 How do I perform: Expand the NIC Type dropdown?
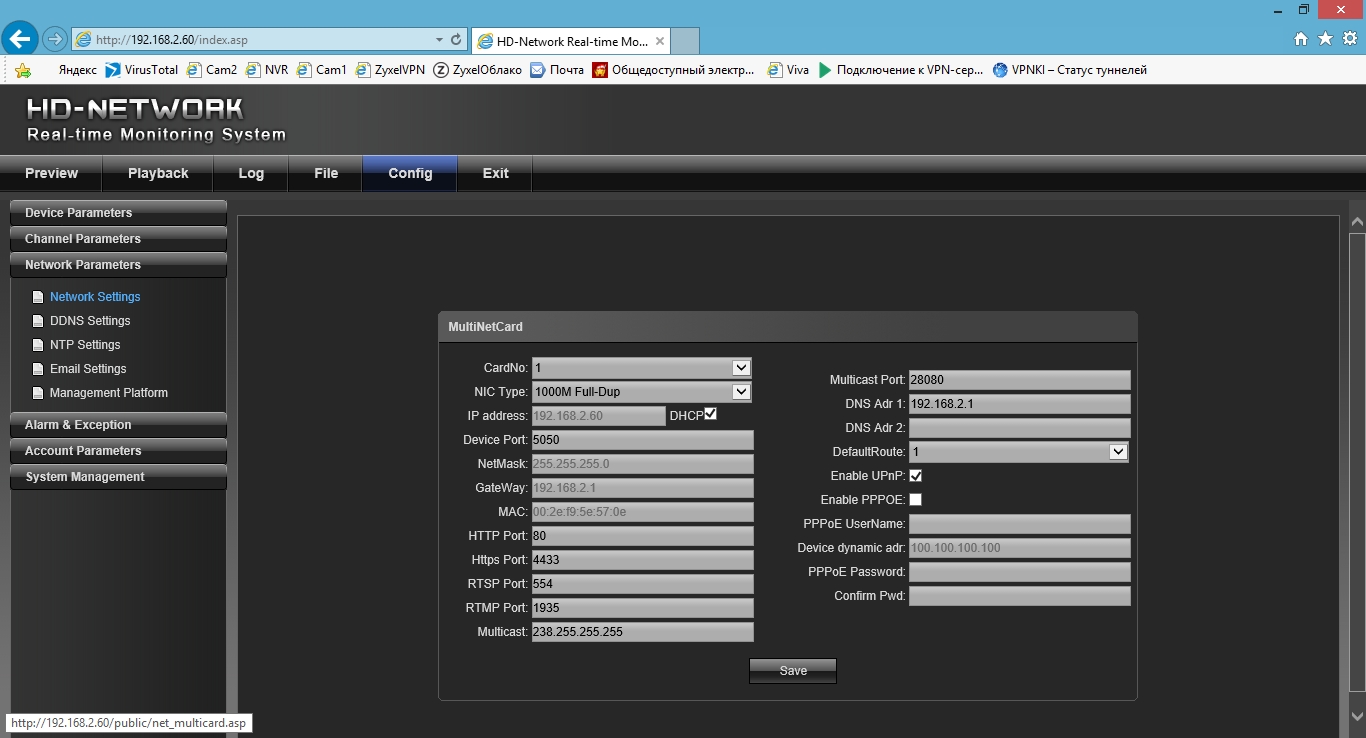coord(740,392)
